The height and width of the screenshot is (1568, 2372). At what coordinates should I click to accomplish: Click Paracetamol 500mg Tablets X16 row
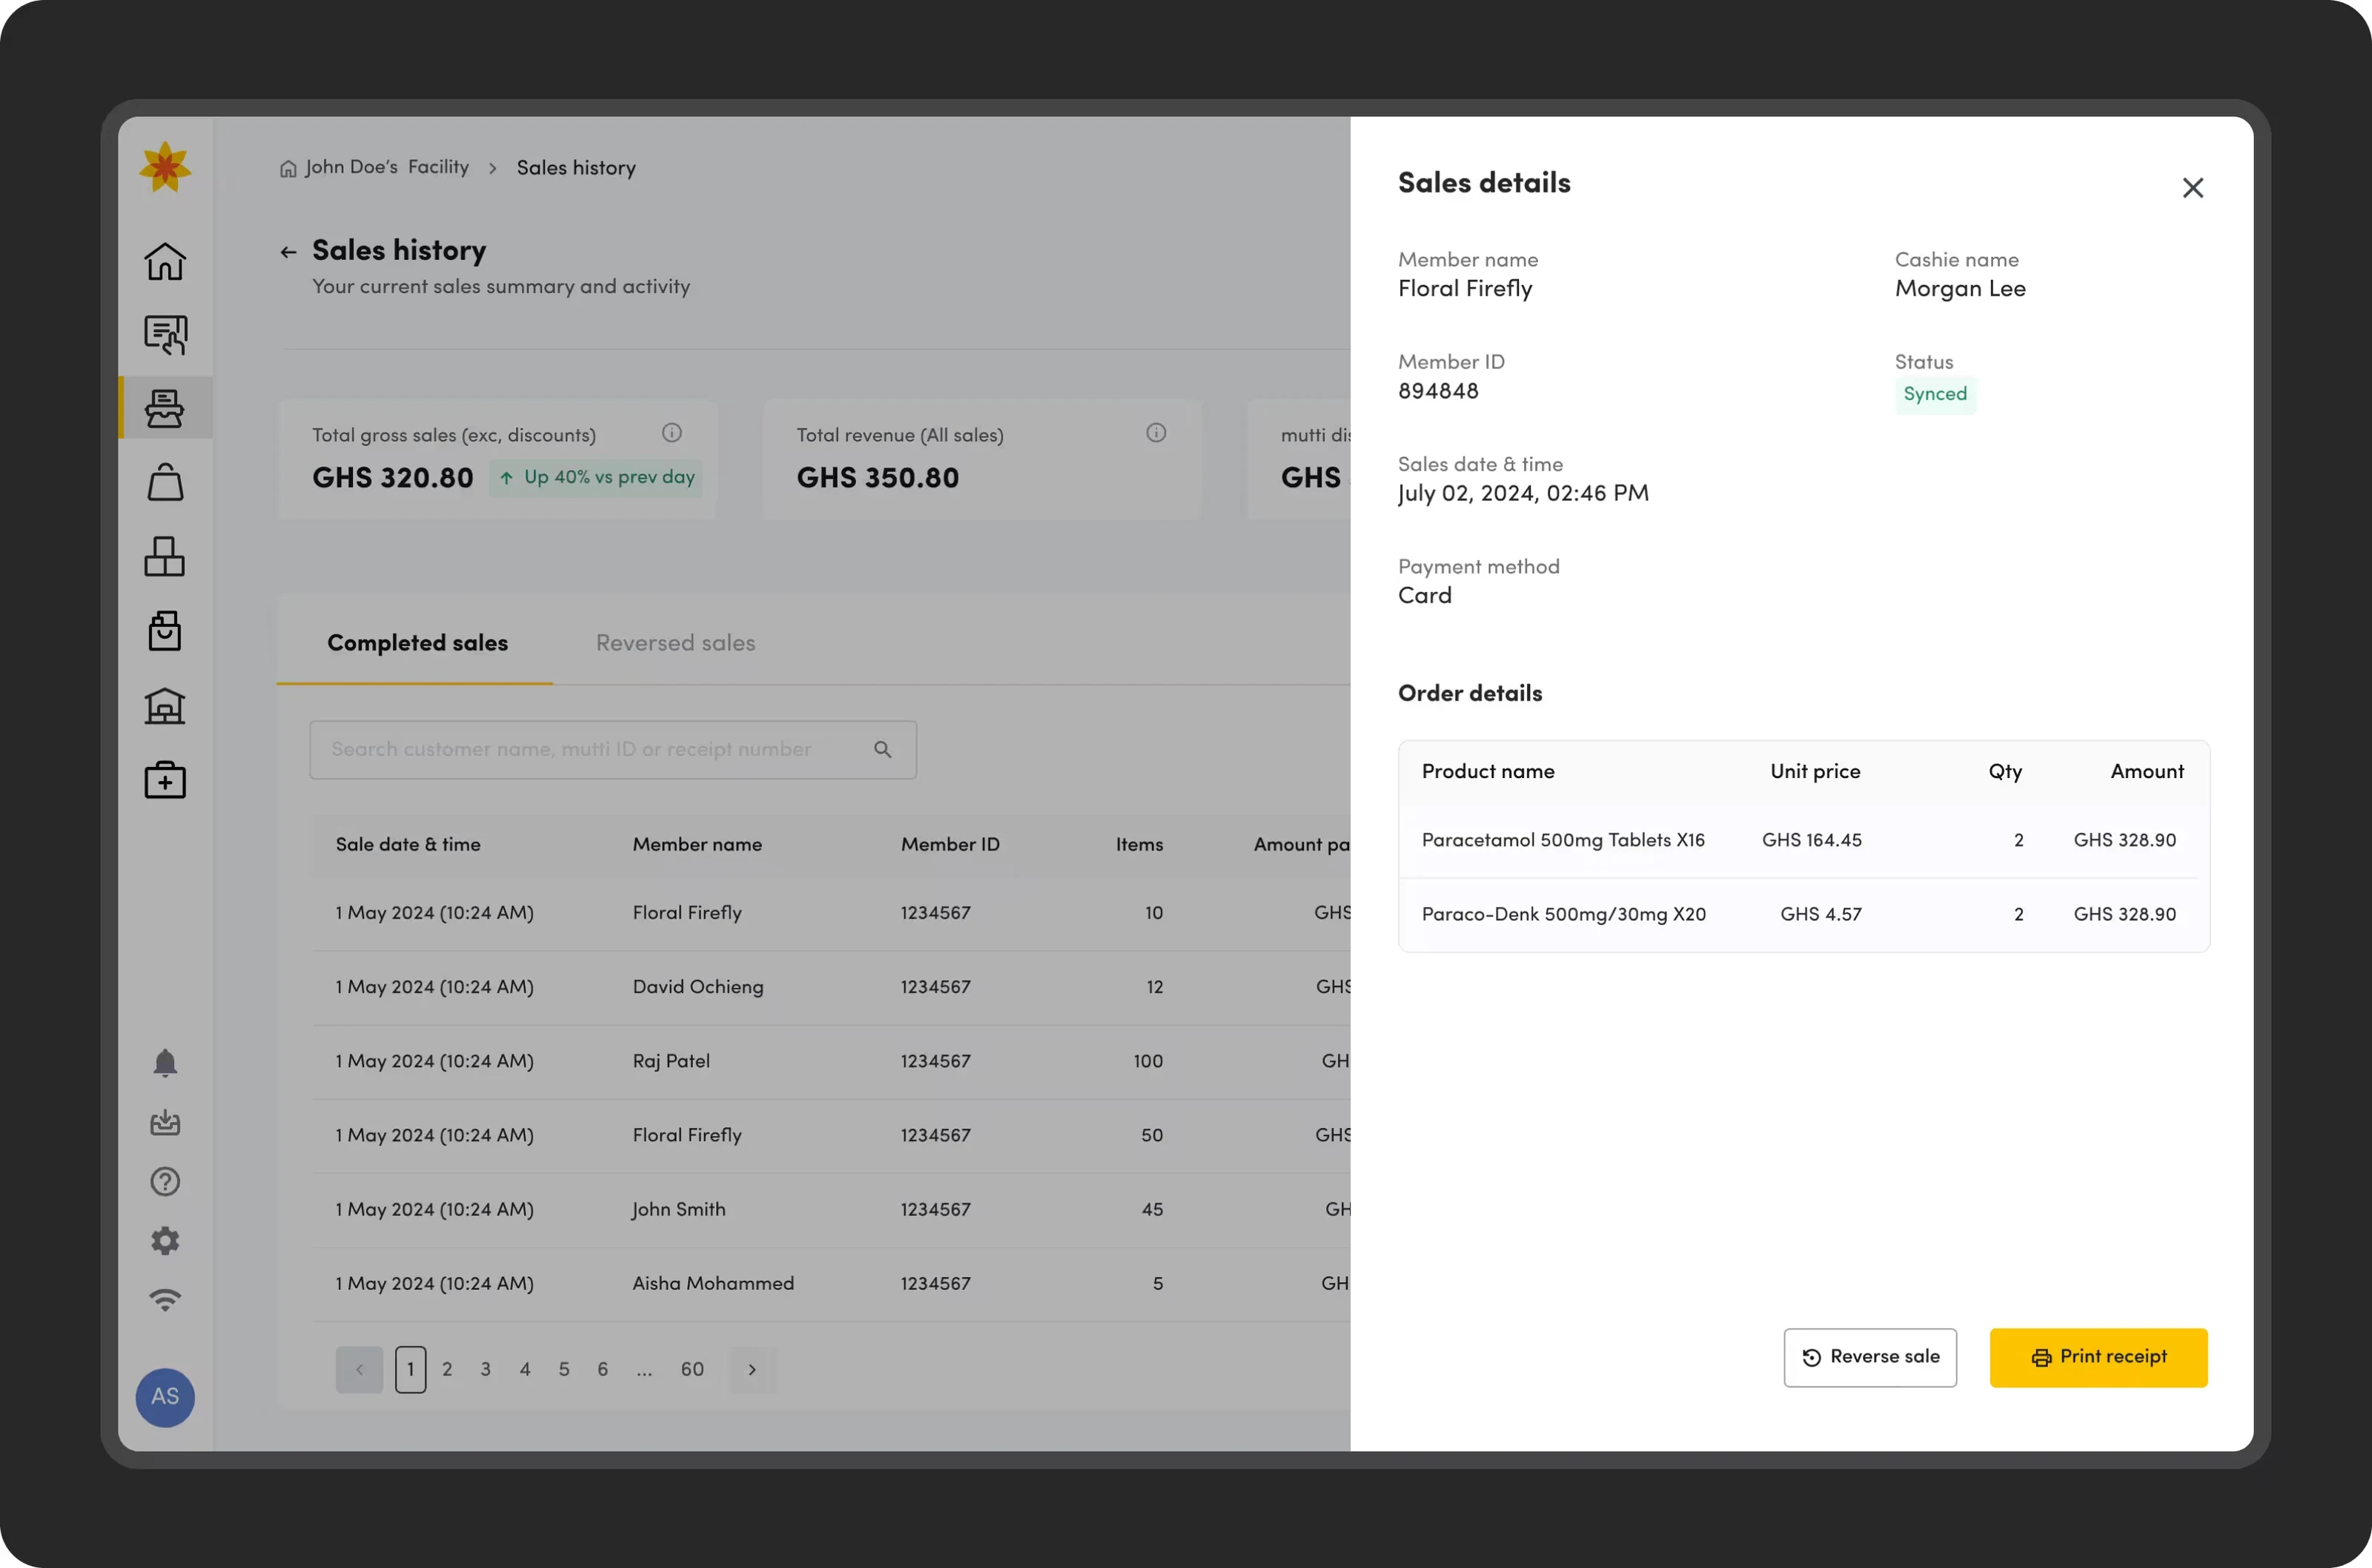(1803, 841)
